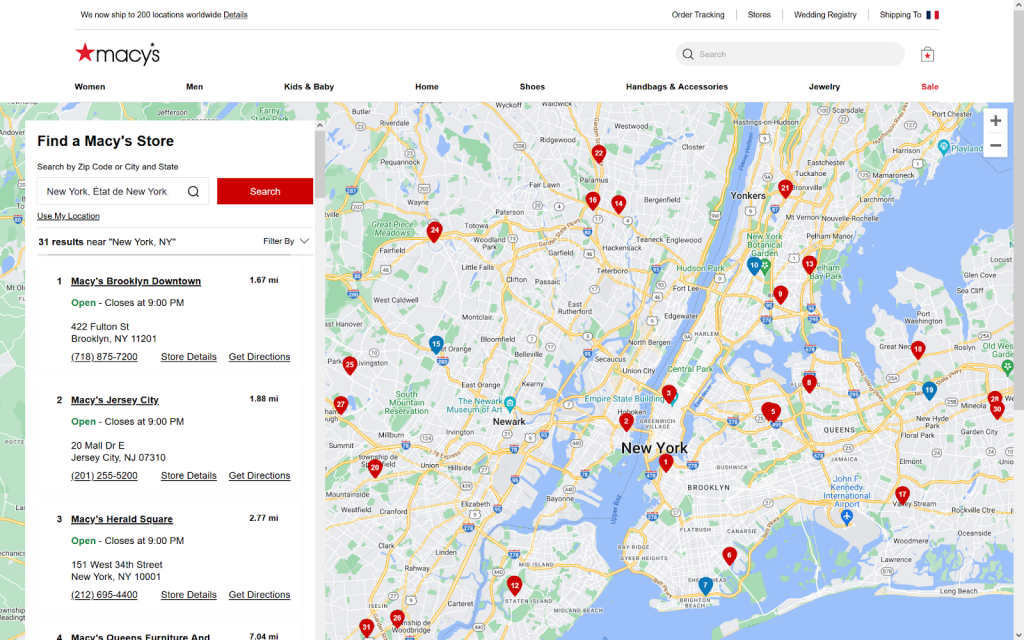Image resolution: width=1024 pixels, height=640 pixels.
Task: Open the Handbags & Accessories menu
Action: (x=676, y=87)
